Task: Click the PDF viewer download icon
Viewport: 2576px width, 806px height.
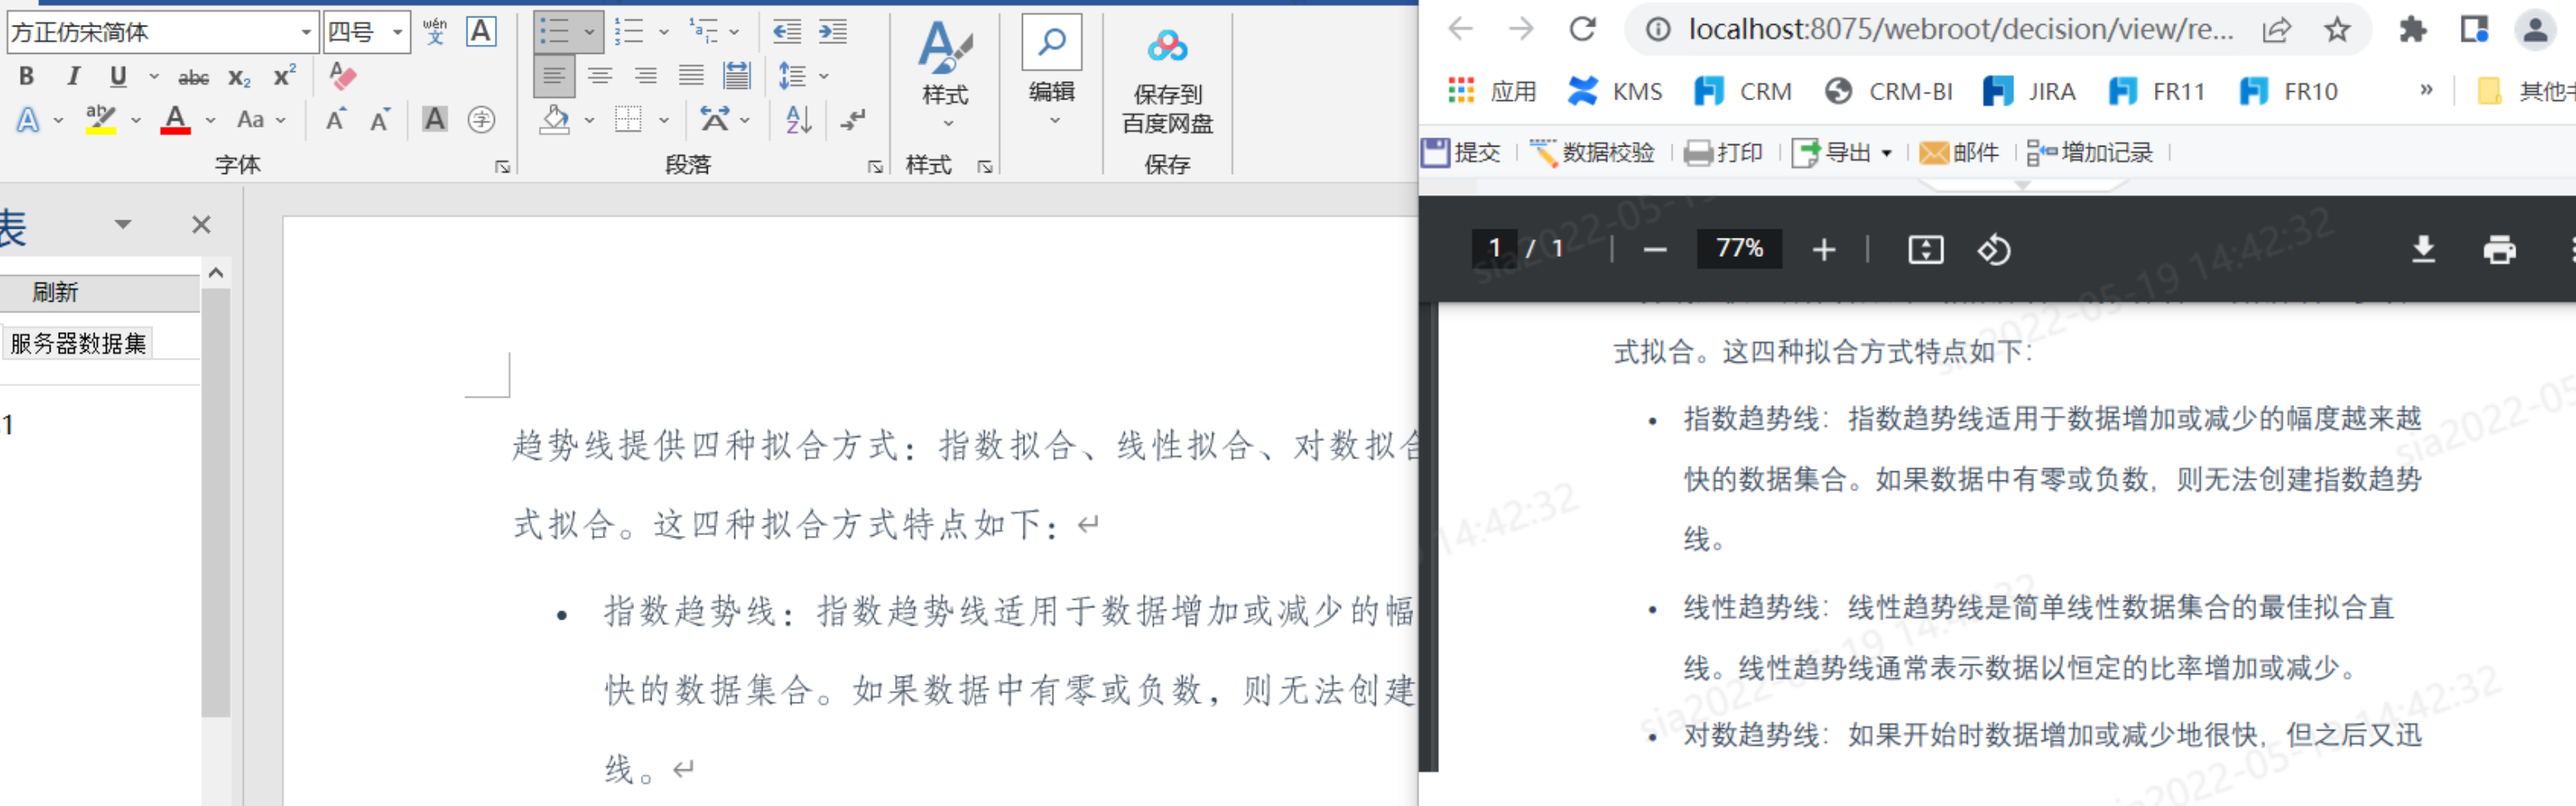Action: [2423, 249]
